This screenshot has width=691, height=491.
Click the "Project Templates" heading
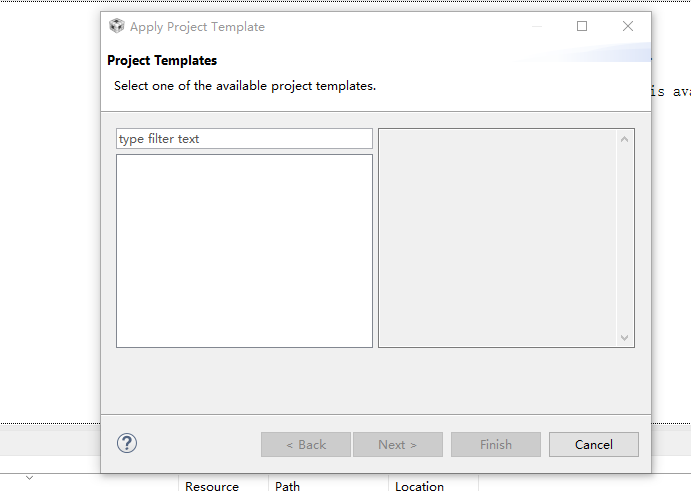[x=162, y=61]
